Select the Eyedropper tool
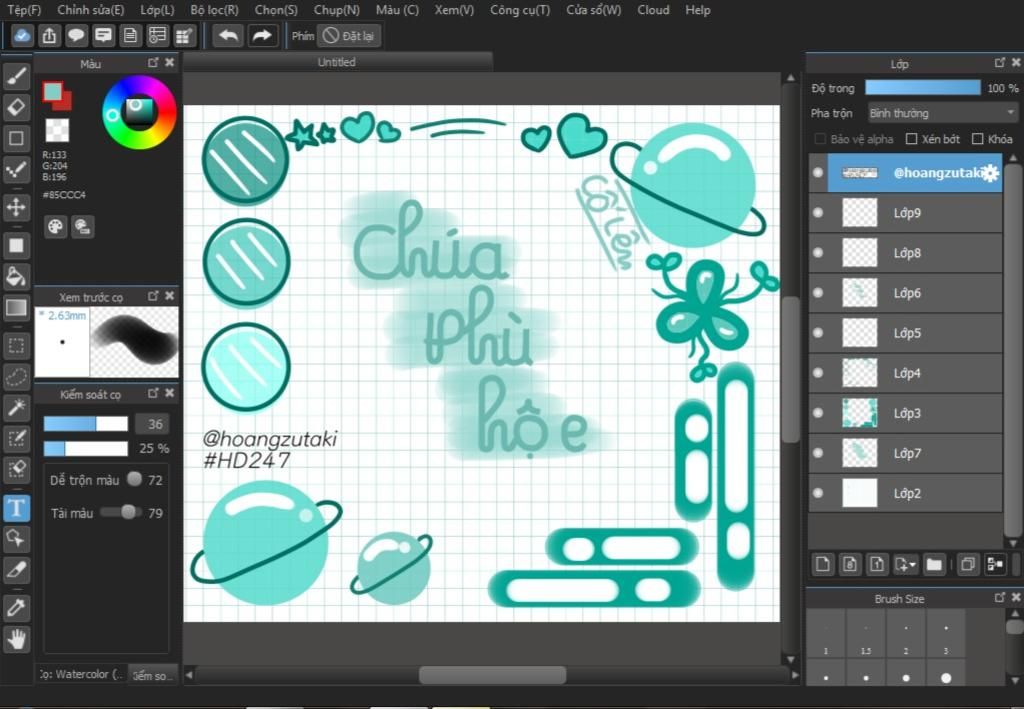Viewport: 1024px width, 709px height. [16, 607]
